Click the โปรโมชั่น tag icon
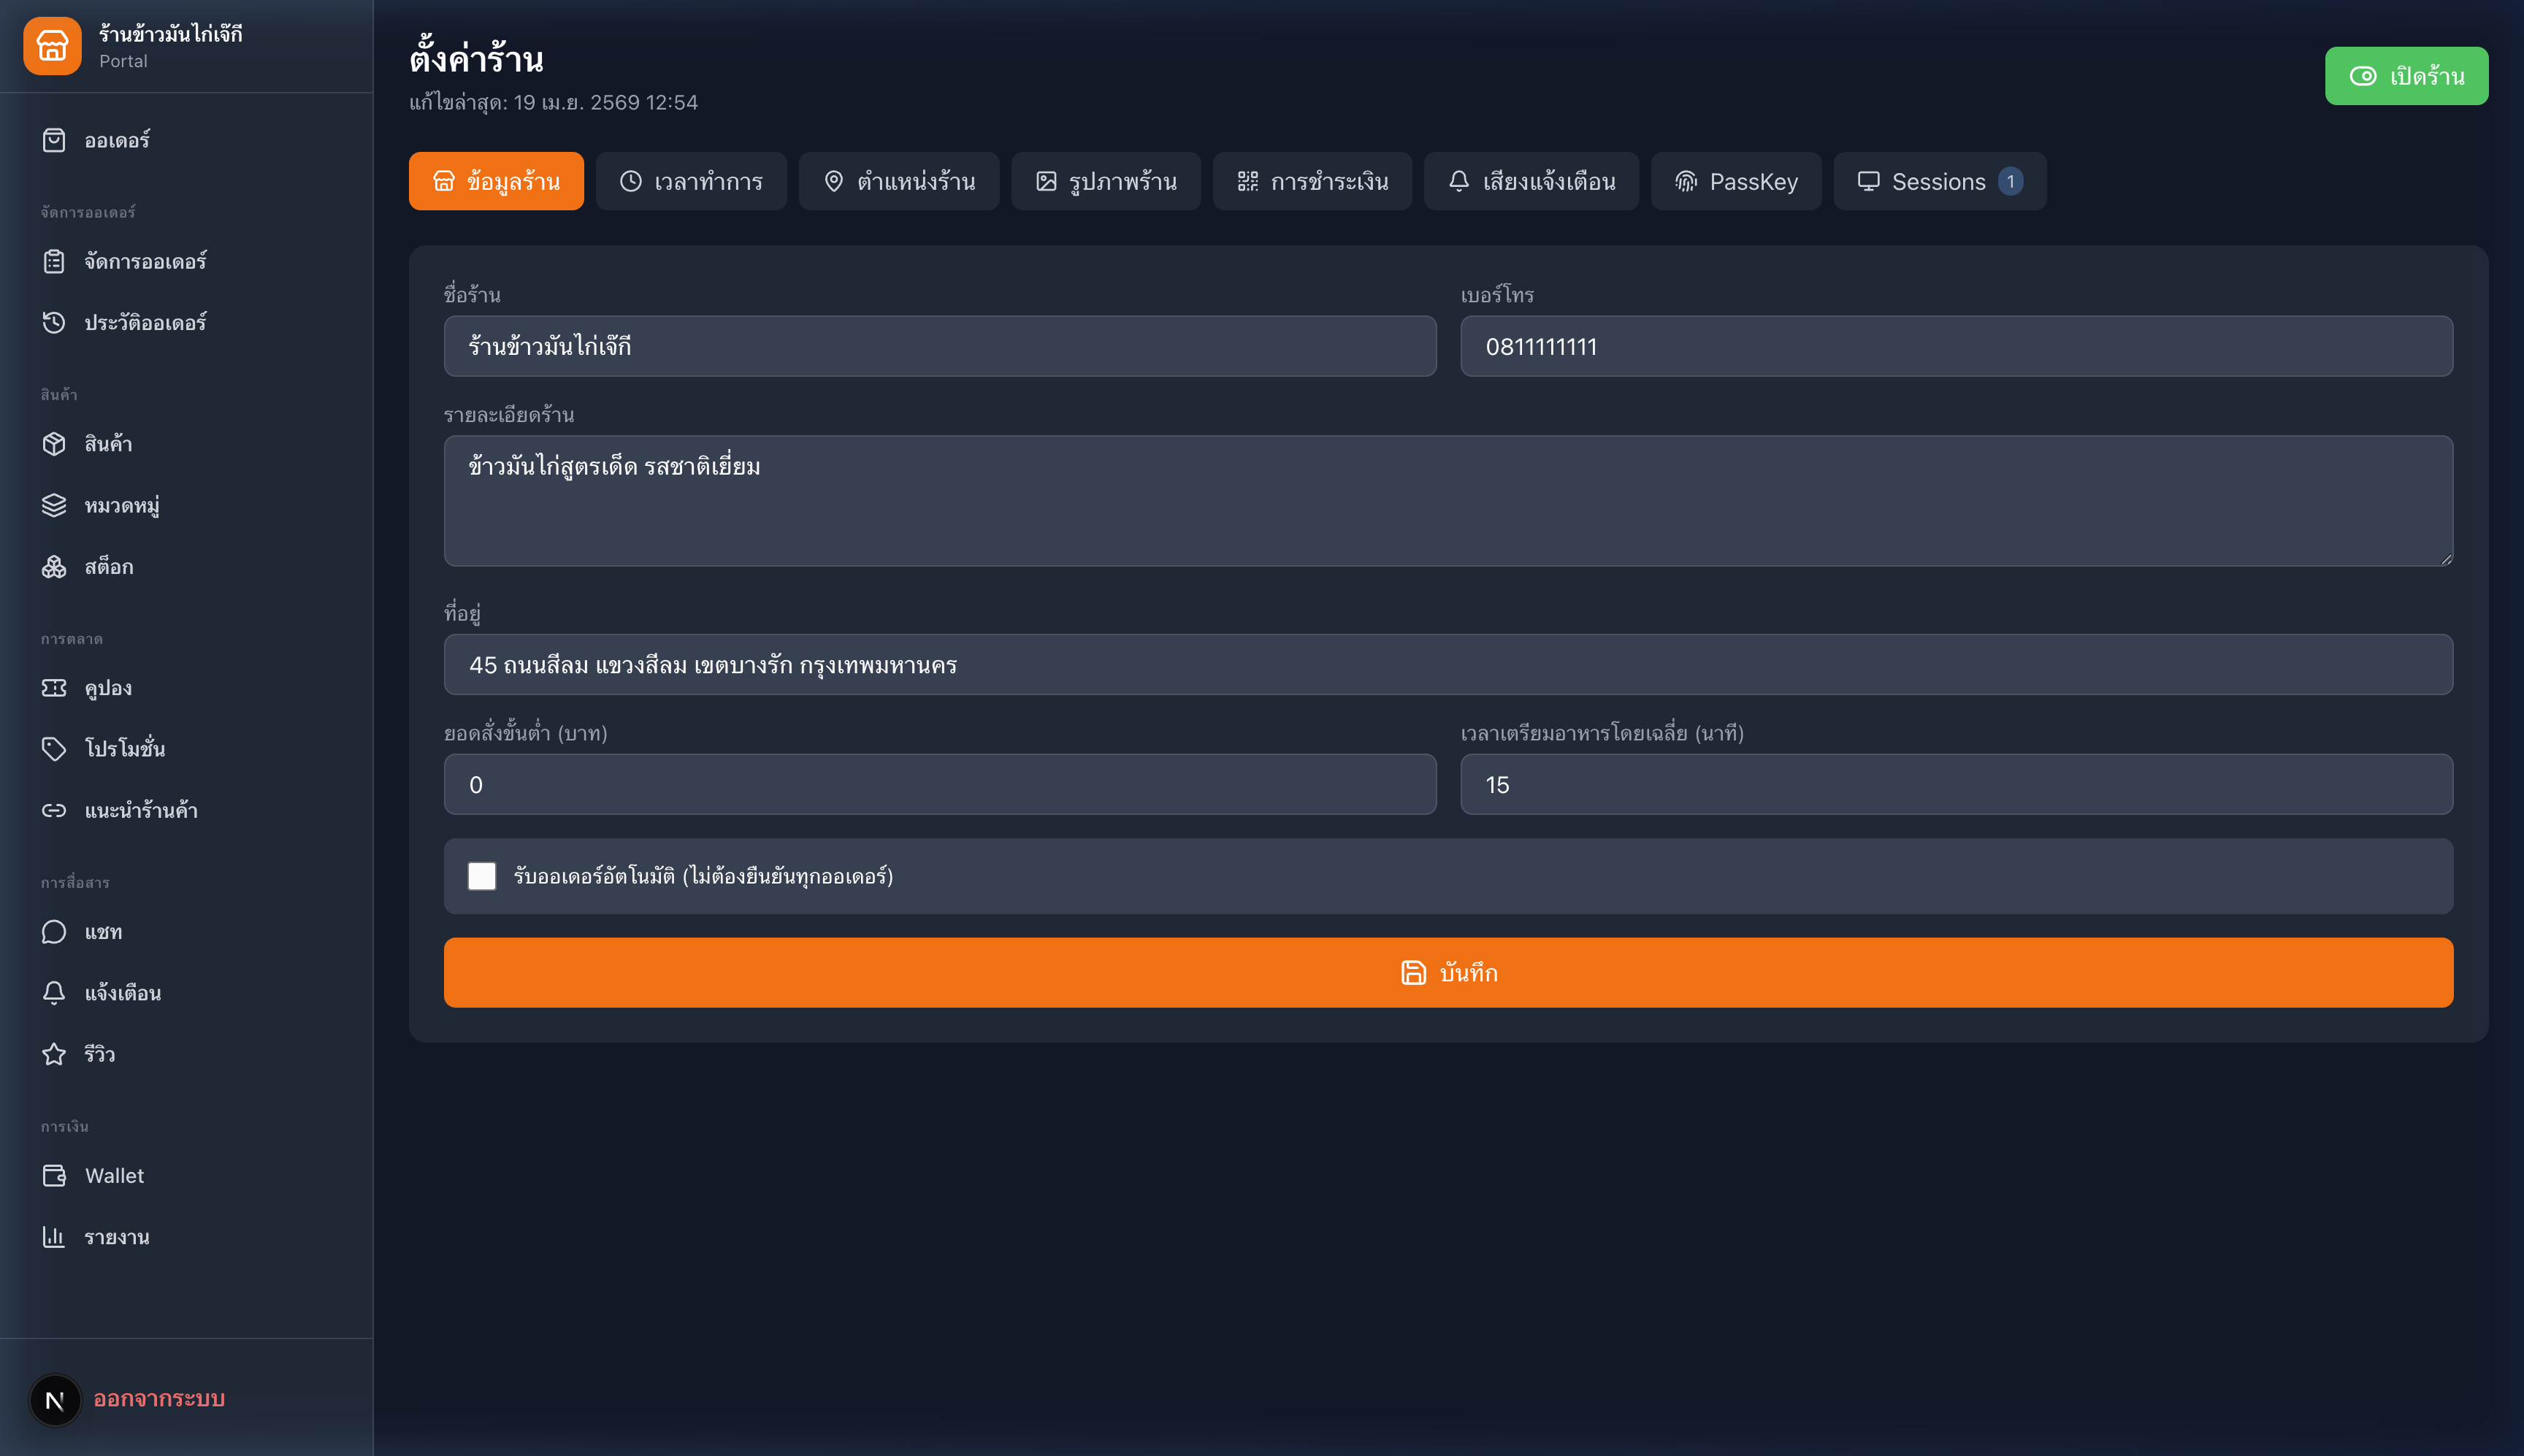2524x1456 pixels. pos(54,749)
